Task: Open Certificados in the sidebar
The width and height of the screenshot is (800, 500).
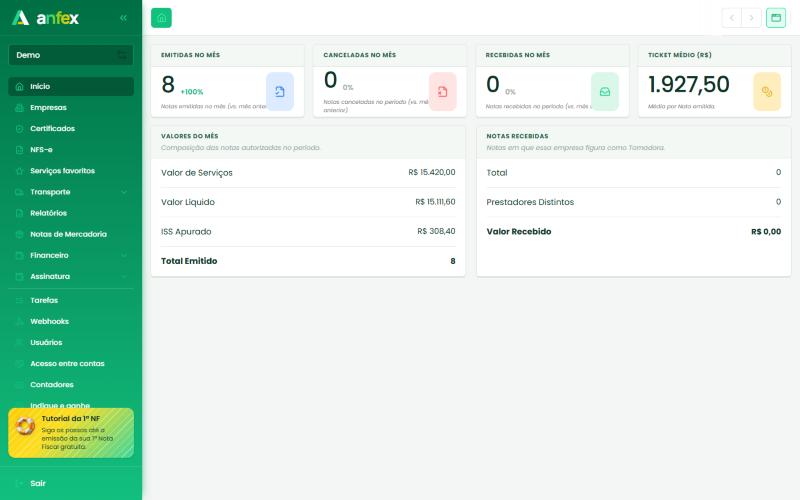Action: coord(71,129)
